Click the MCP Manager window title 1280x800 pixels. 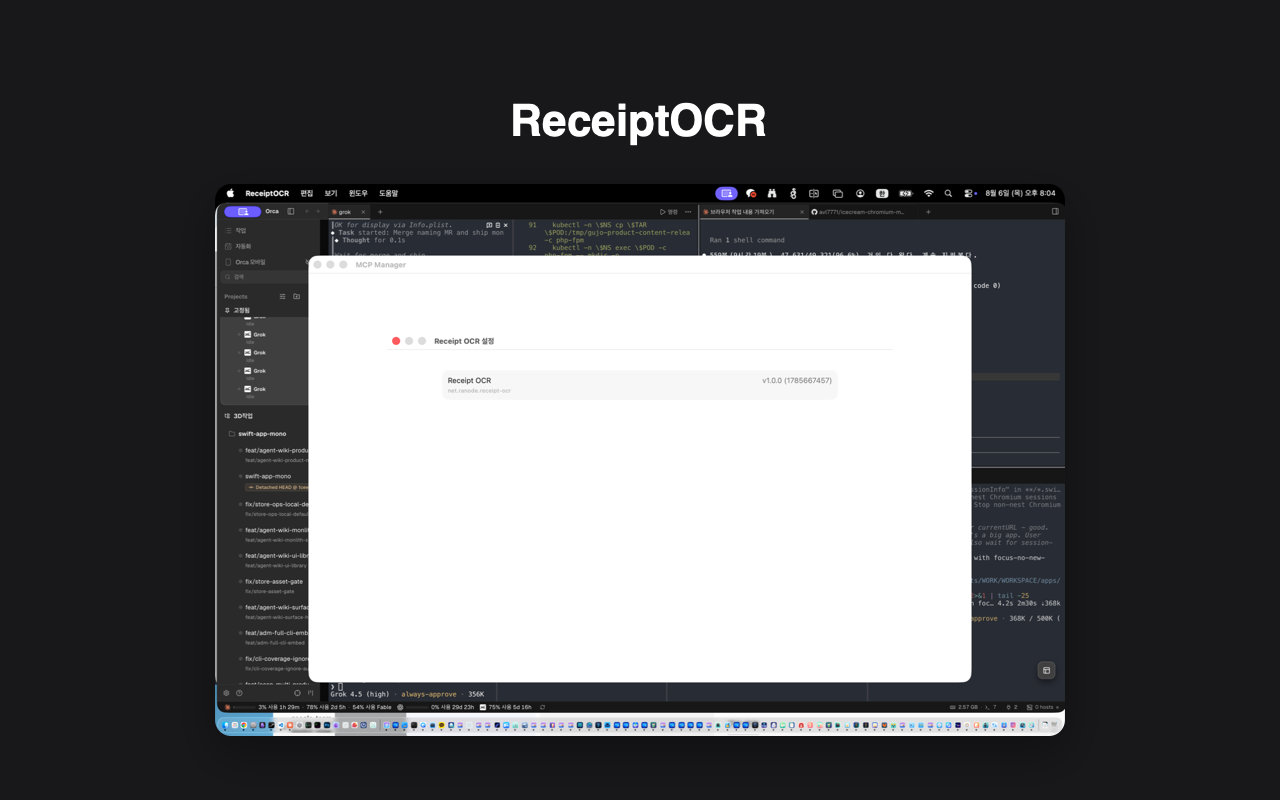381,265
